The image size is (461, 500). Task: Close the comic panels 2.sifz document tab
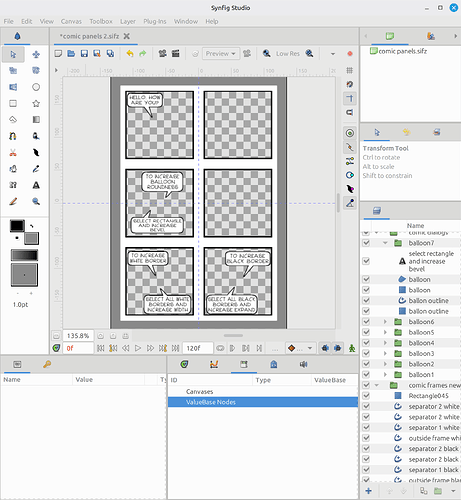pyautogui.click(x=127, y=36)
